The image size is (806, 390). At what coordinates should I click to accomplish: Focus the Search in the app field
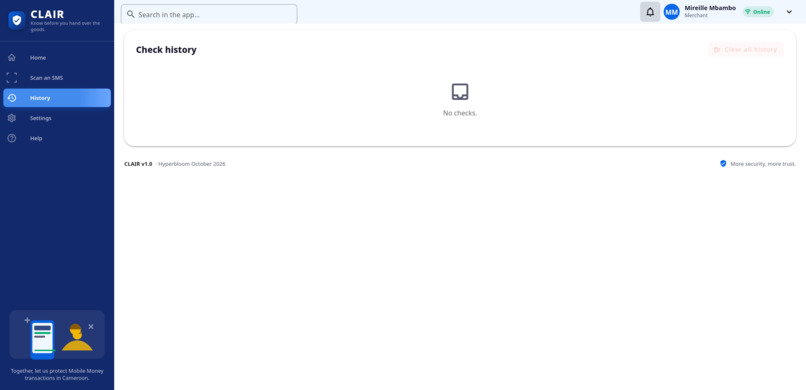tap(209, 14)
